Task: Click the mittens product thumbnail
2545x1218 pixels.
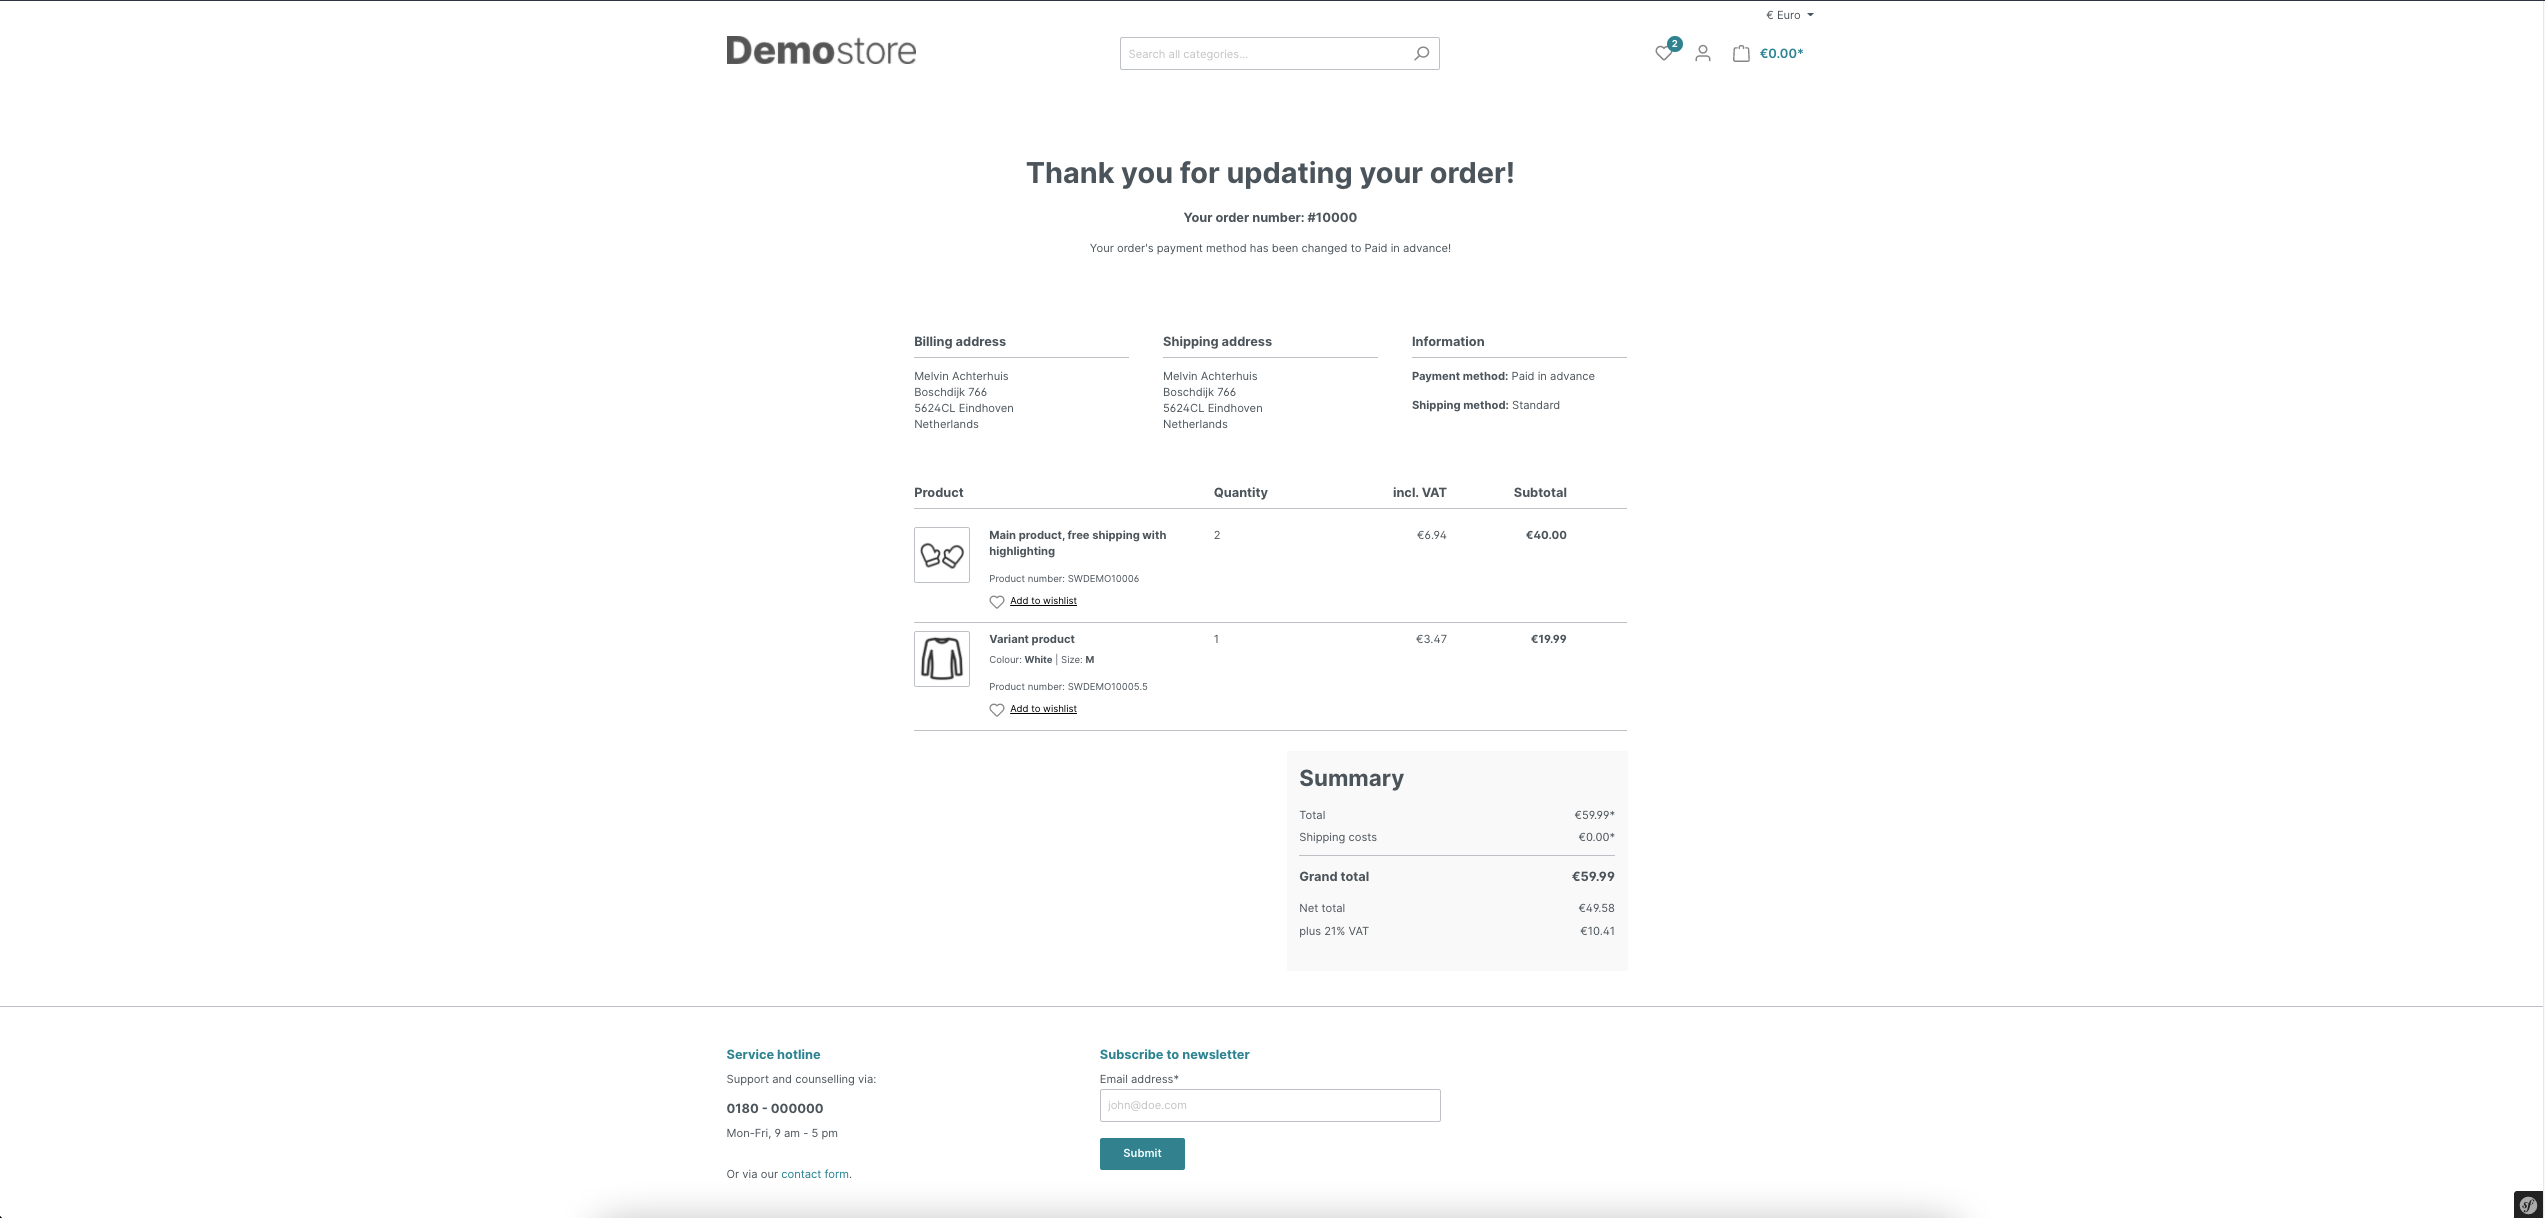Action: point(942,555)
